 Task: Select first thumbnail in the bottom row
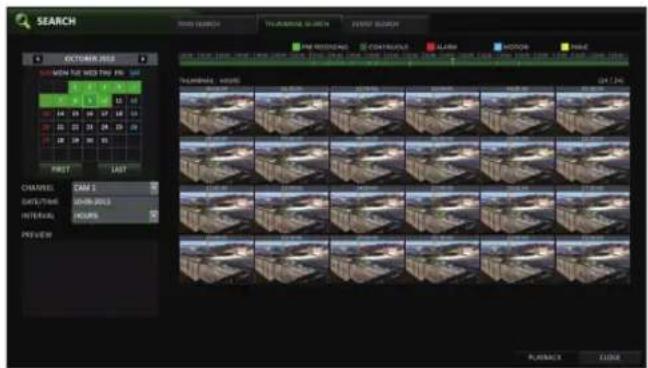click(217, 260)
